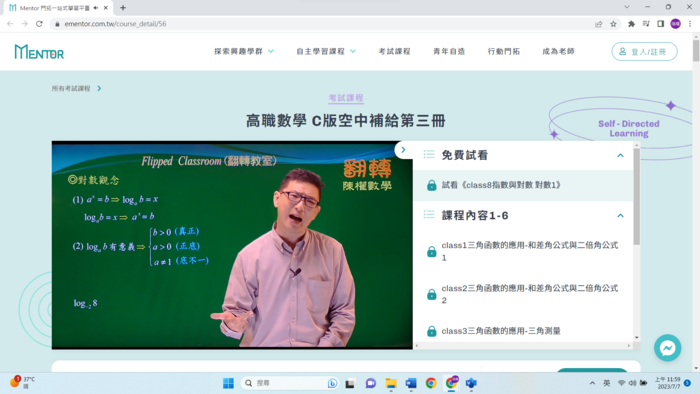Viewport: 700px width, 394px height.
Task: Click the browser back arrow
Action: (10, 24)
